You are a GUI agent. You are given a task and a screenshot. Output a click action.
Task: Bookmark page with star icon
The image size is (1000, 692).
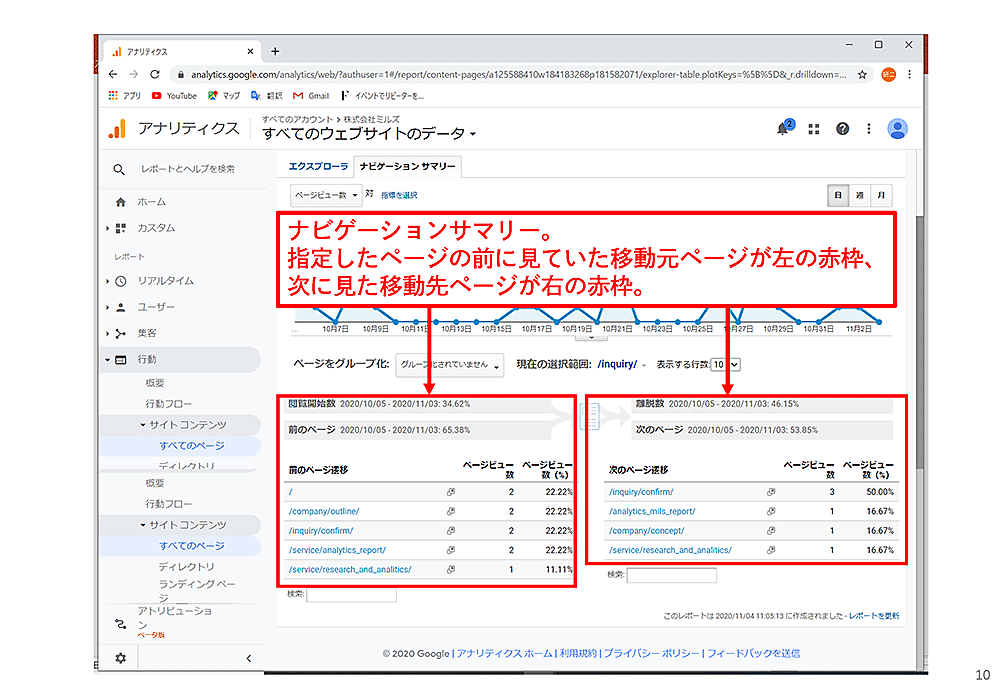pyautogui.click(x=862, y=74)
